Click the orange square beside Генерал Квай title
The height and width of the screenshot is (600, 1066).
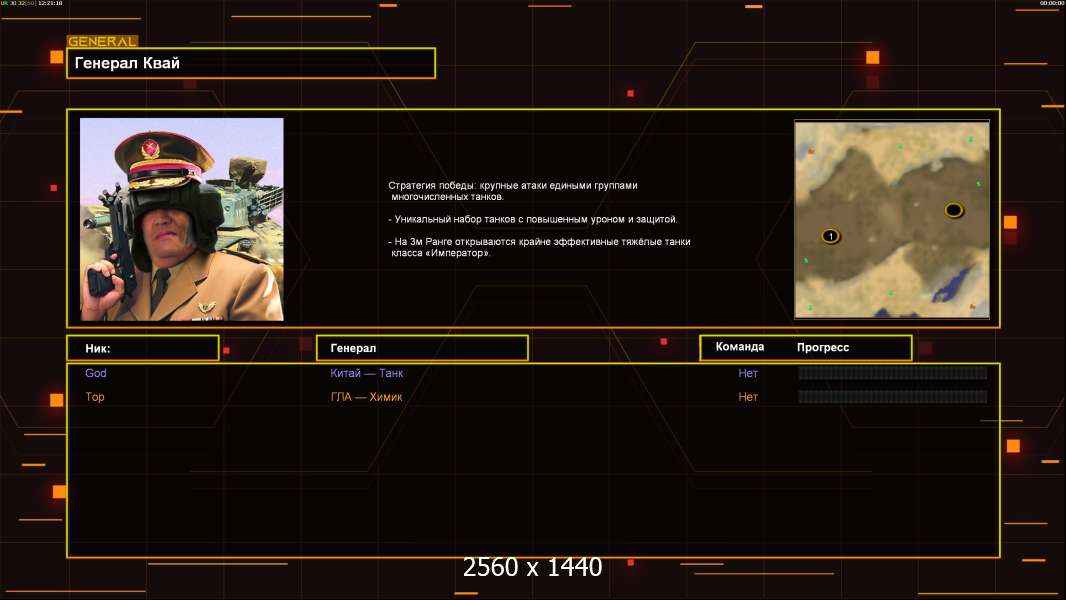pos(56,58)
